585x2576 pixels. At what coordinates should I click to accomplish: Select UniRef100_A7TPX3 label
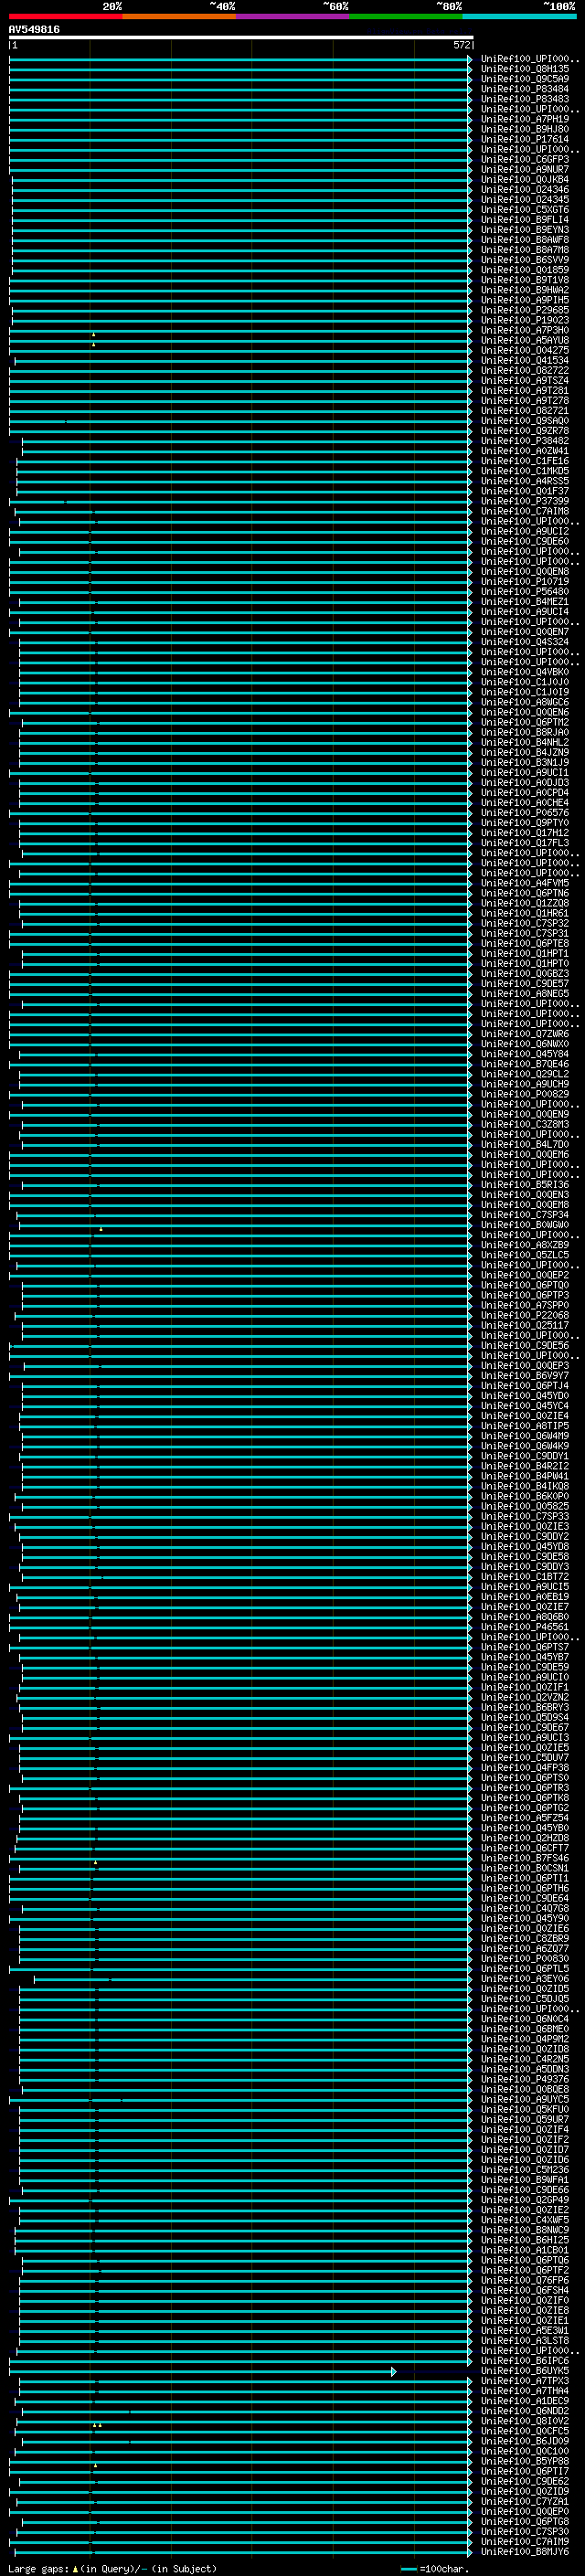tap(525, 2381)
